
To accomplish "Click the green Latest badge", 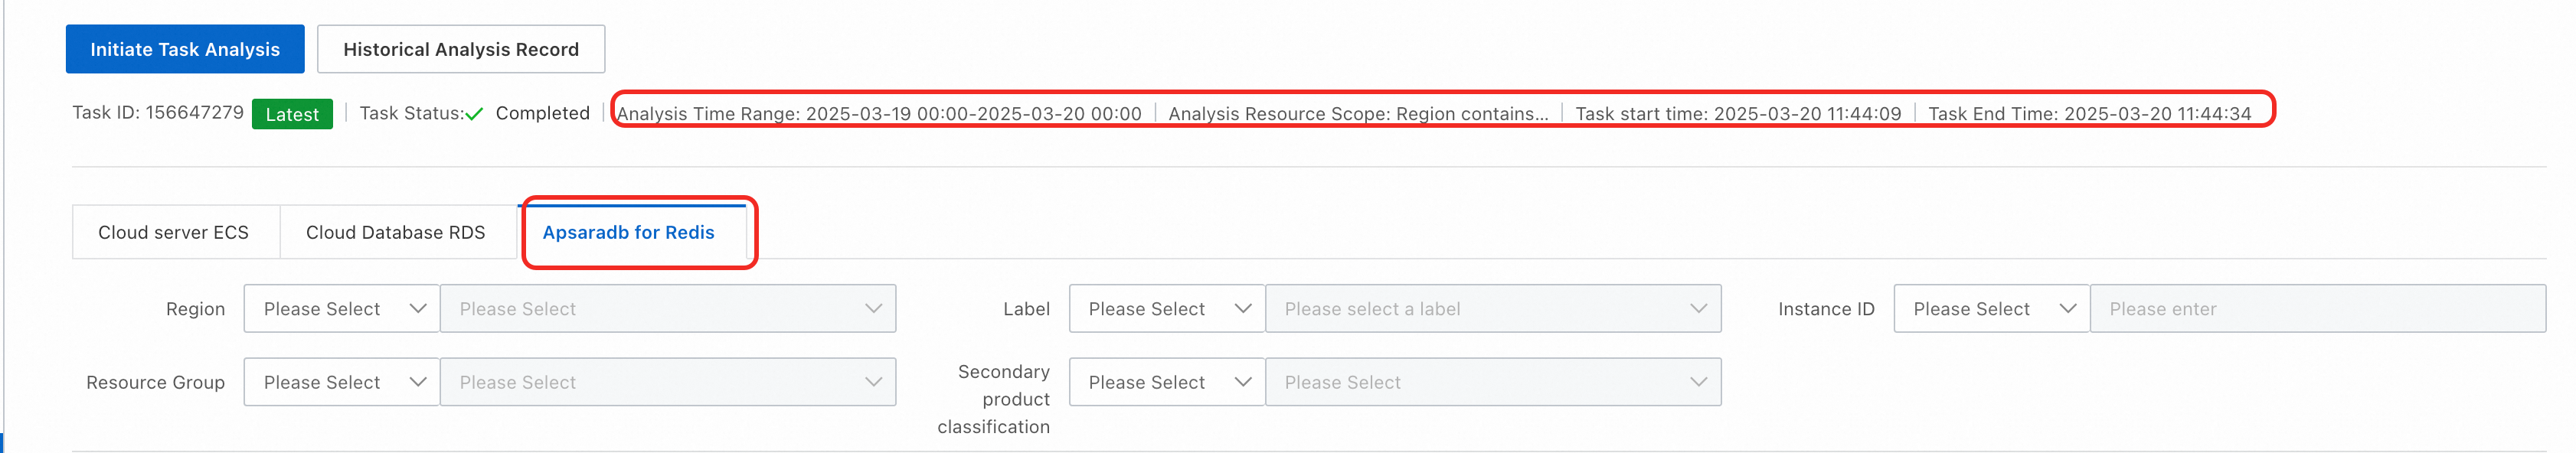I will tap(292, 114).
